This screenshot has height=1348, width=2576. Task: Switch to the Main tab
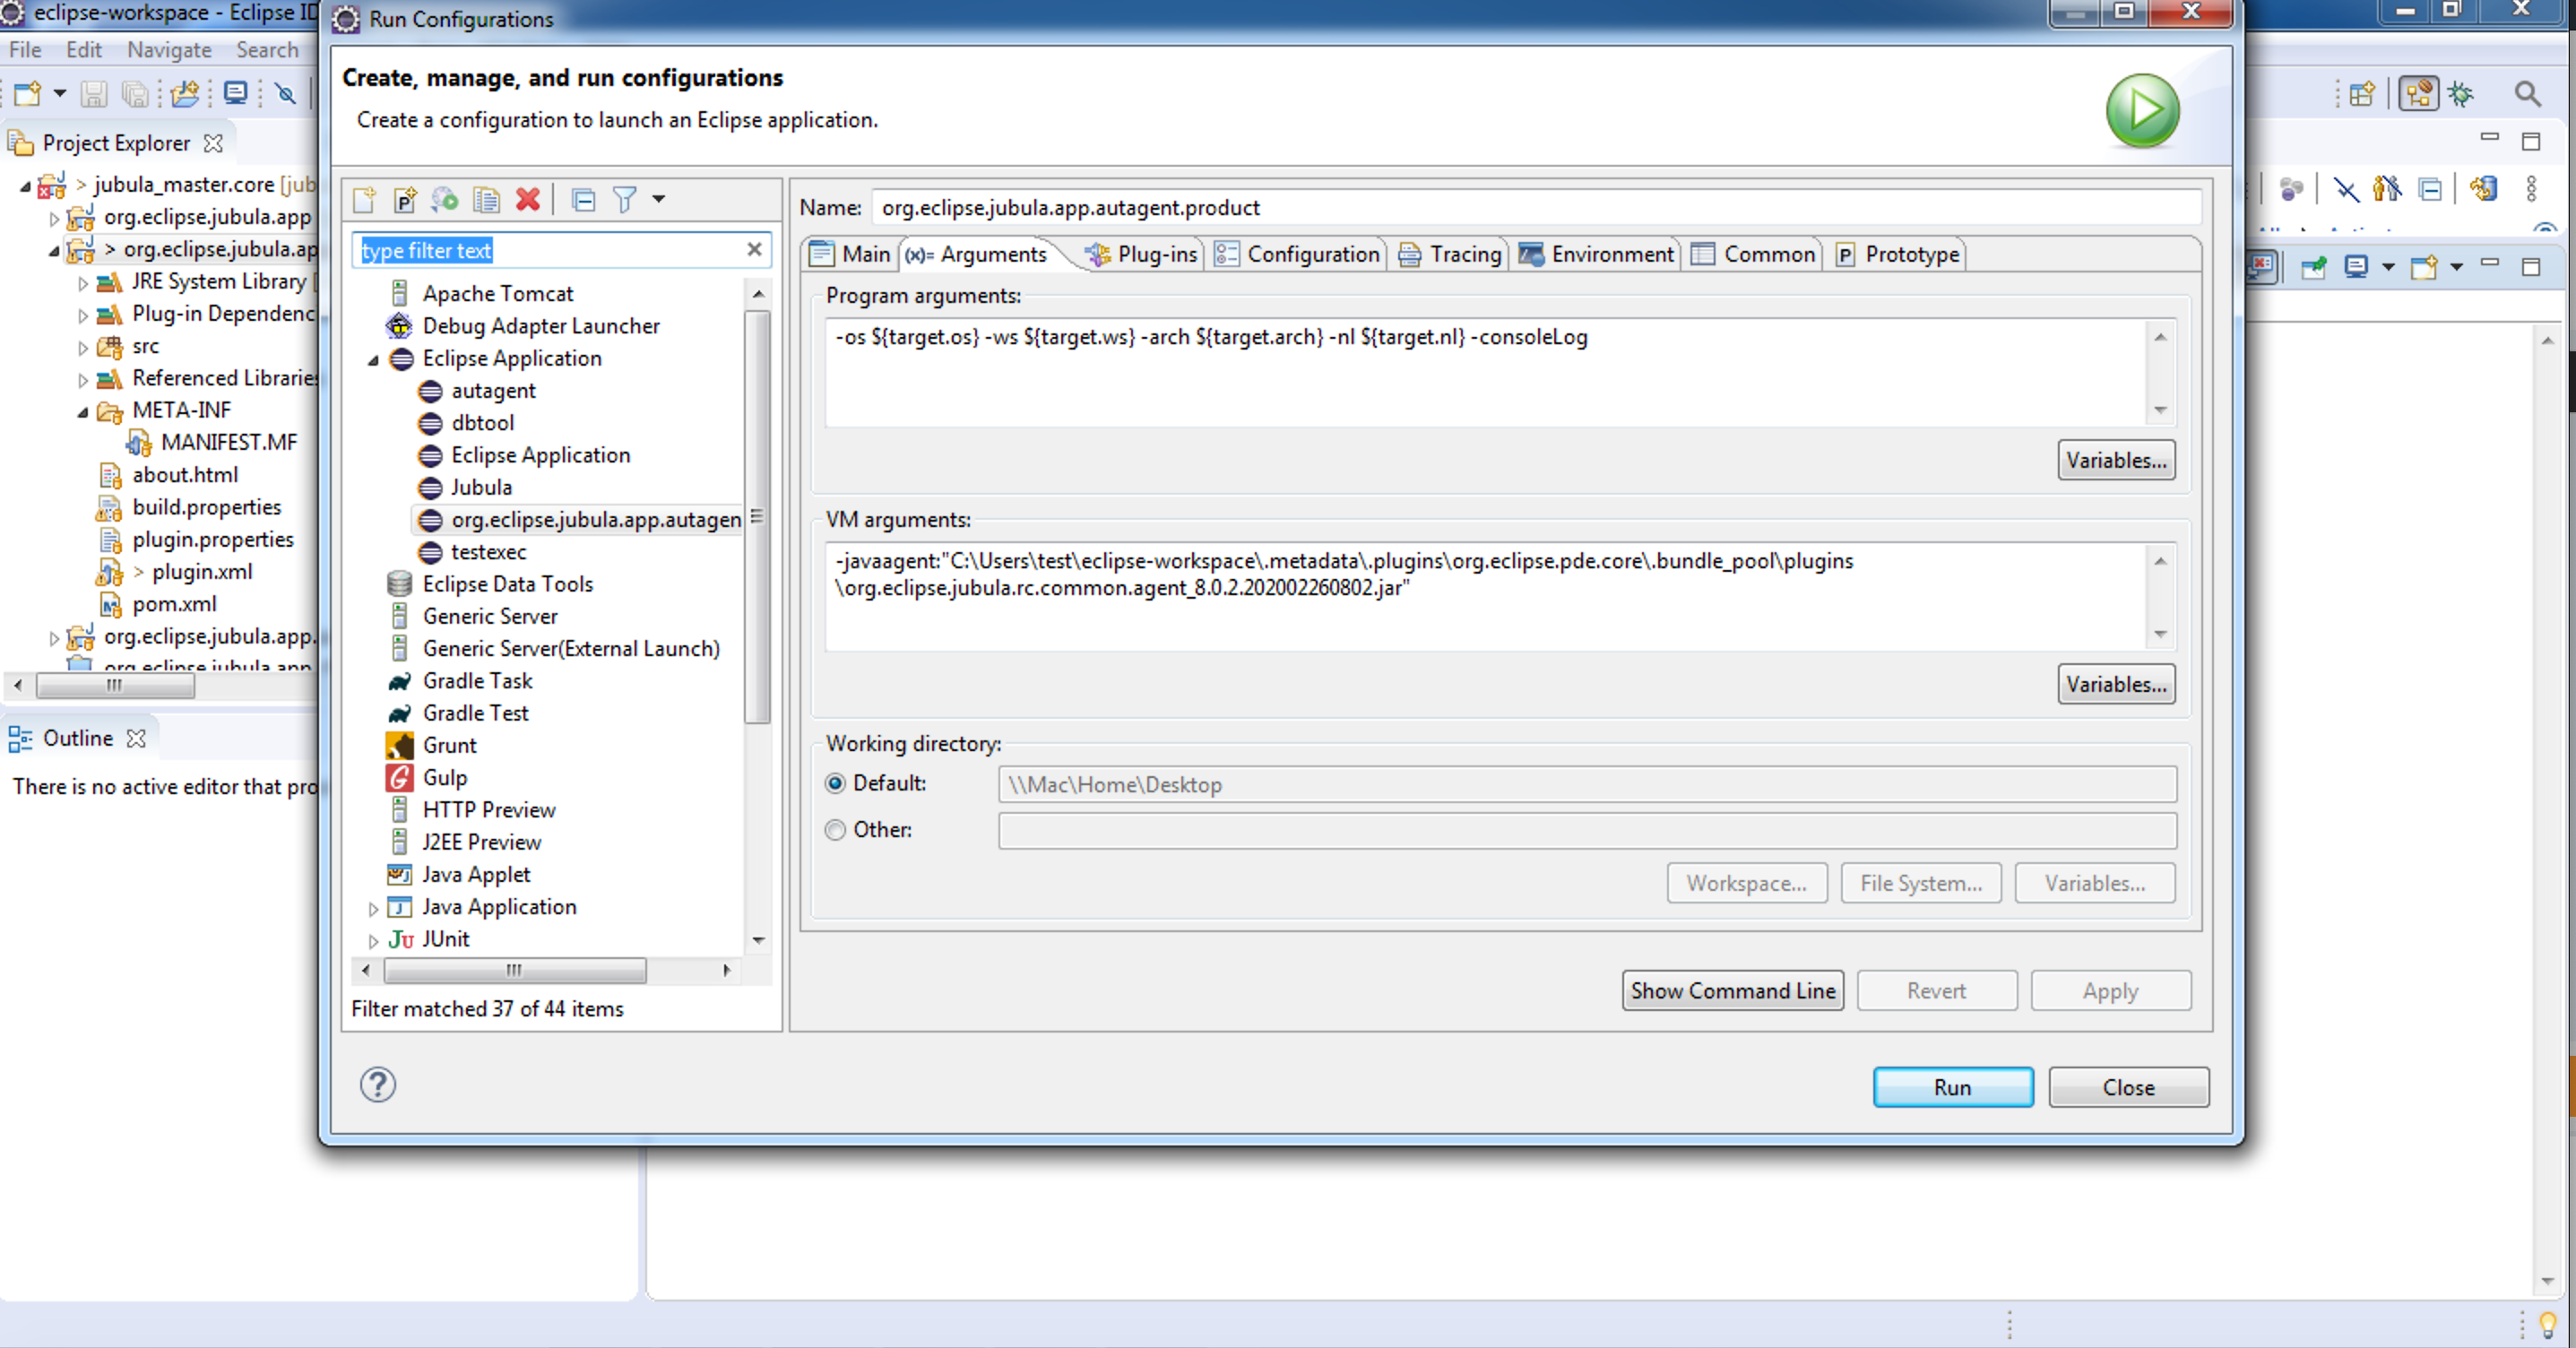tap(851, 254)
